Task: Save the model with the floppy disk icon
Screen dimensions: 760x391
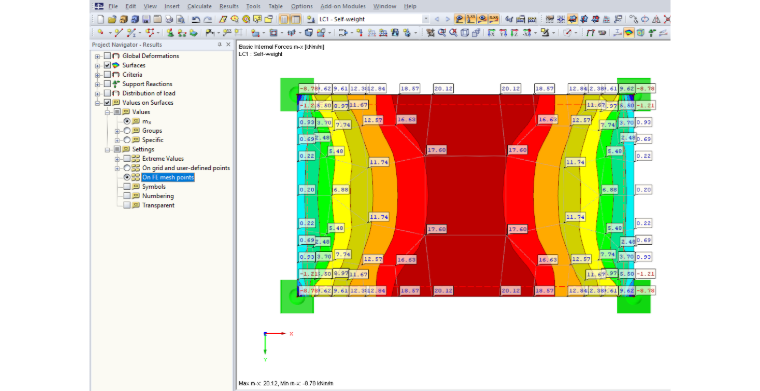Action: 146,19
